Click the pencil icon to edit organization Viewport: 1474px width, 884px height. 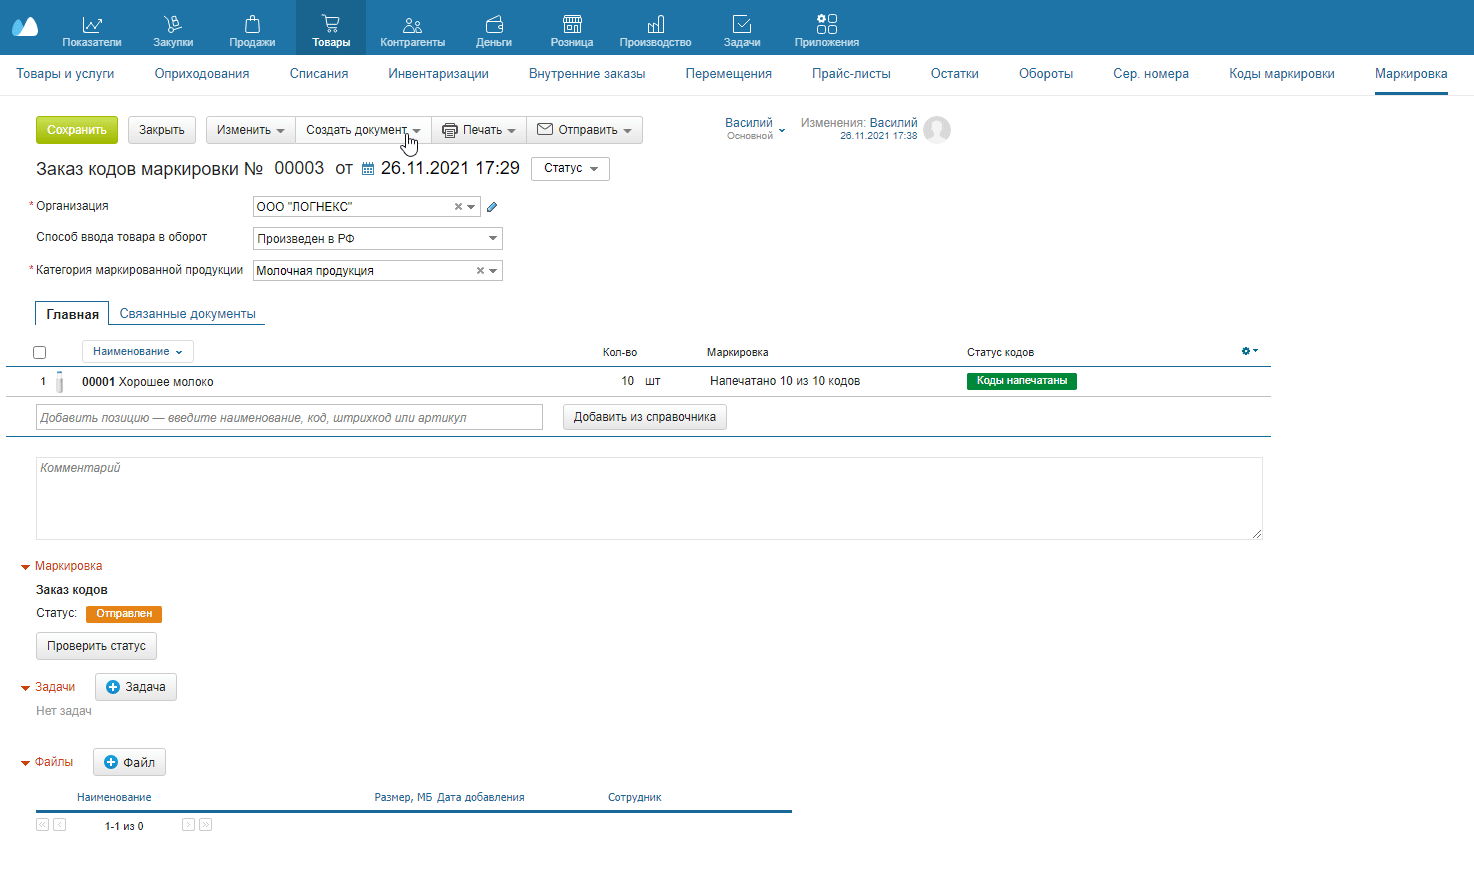(492, 207)
